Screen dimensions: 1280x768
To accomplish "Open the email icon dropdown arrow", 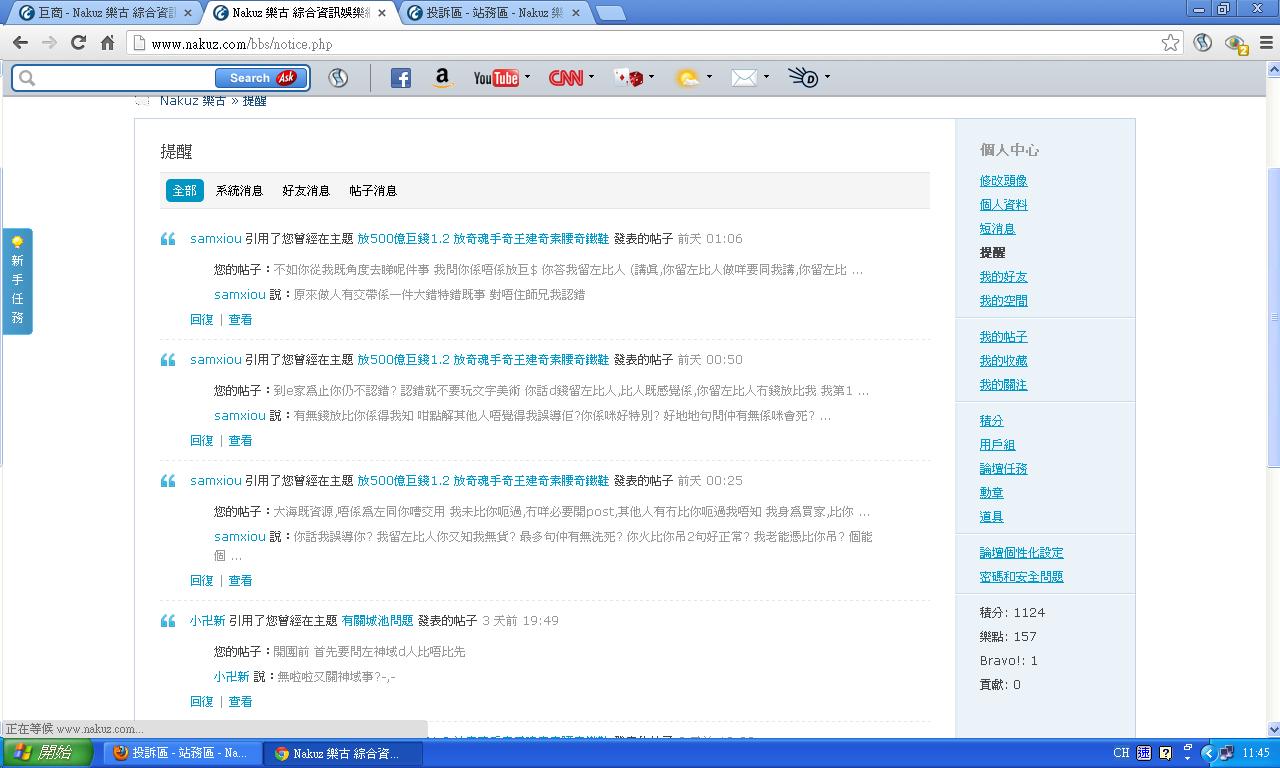I will point(766,77).
